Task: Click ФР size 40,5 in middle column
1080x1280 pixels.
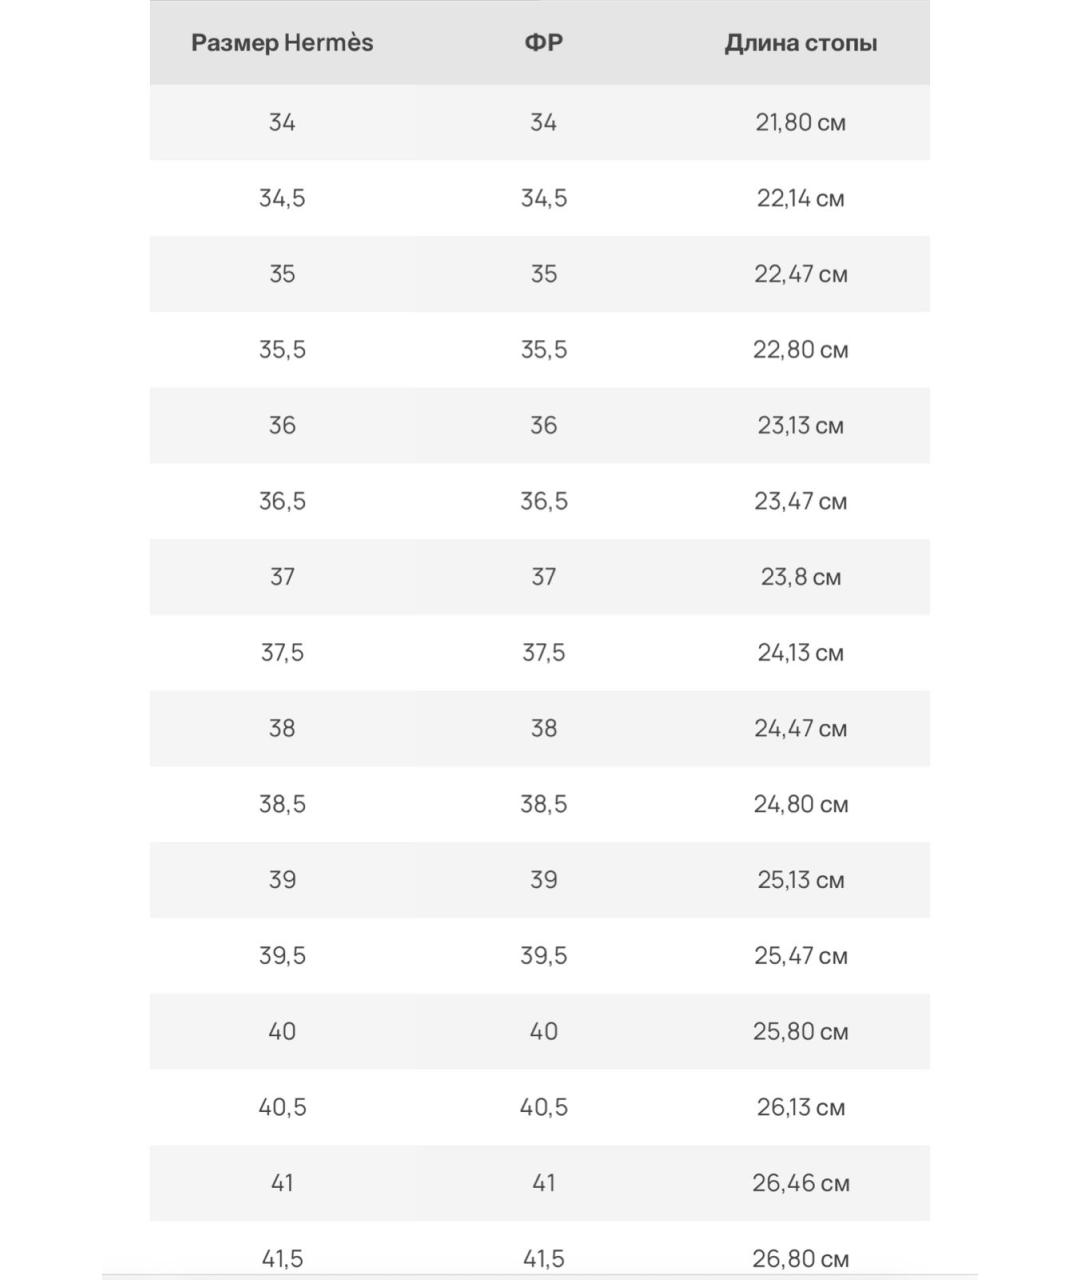Action: (x=543, y=1107)
